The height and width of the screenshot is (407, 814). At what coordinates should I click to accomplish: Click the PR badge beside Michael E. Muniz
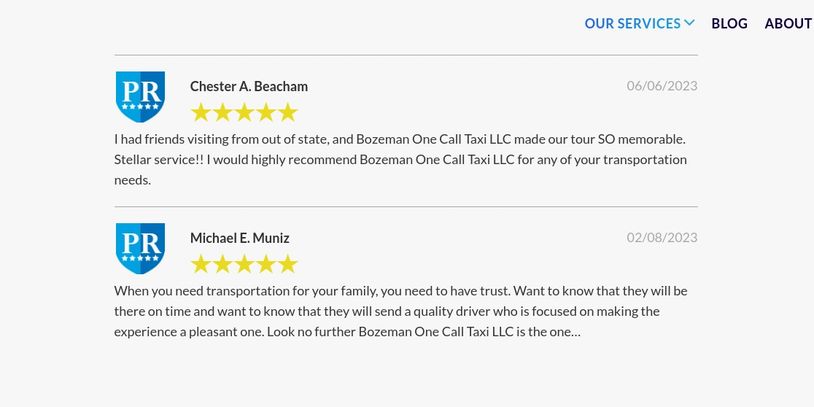[x=140, y=249]
